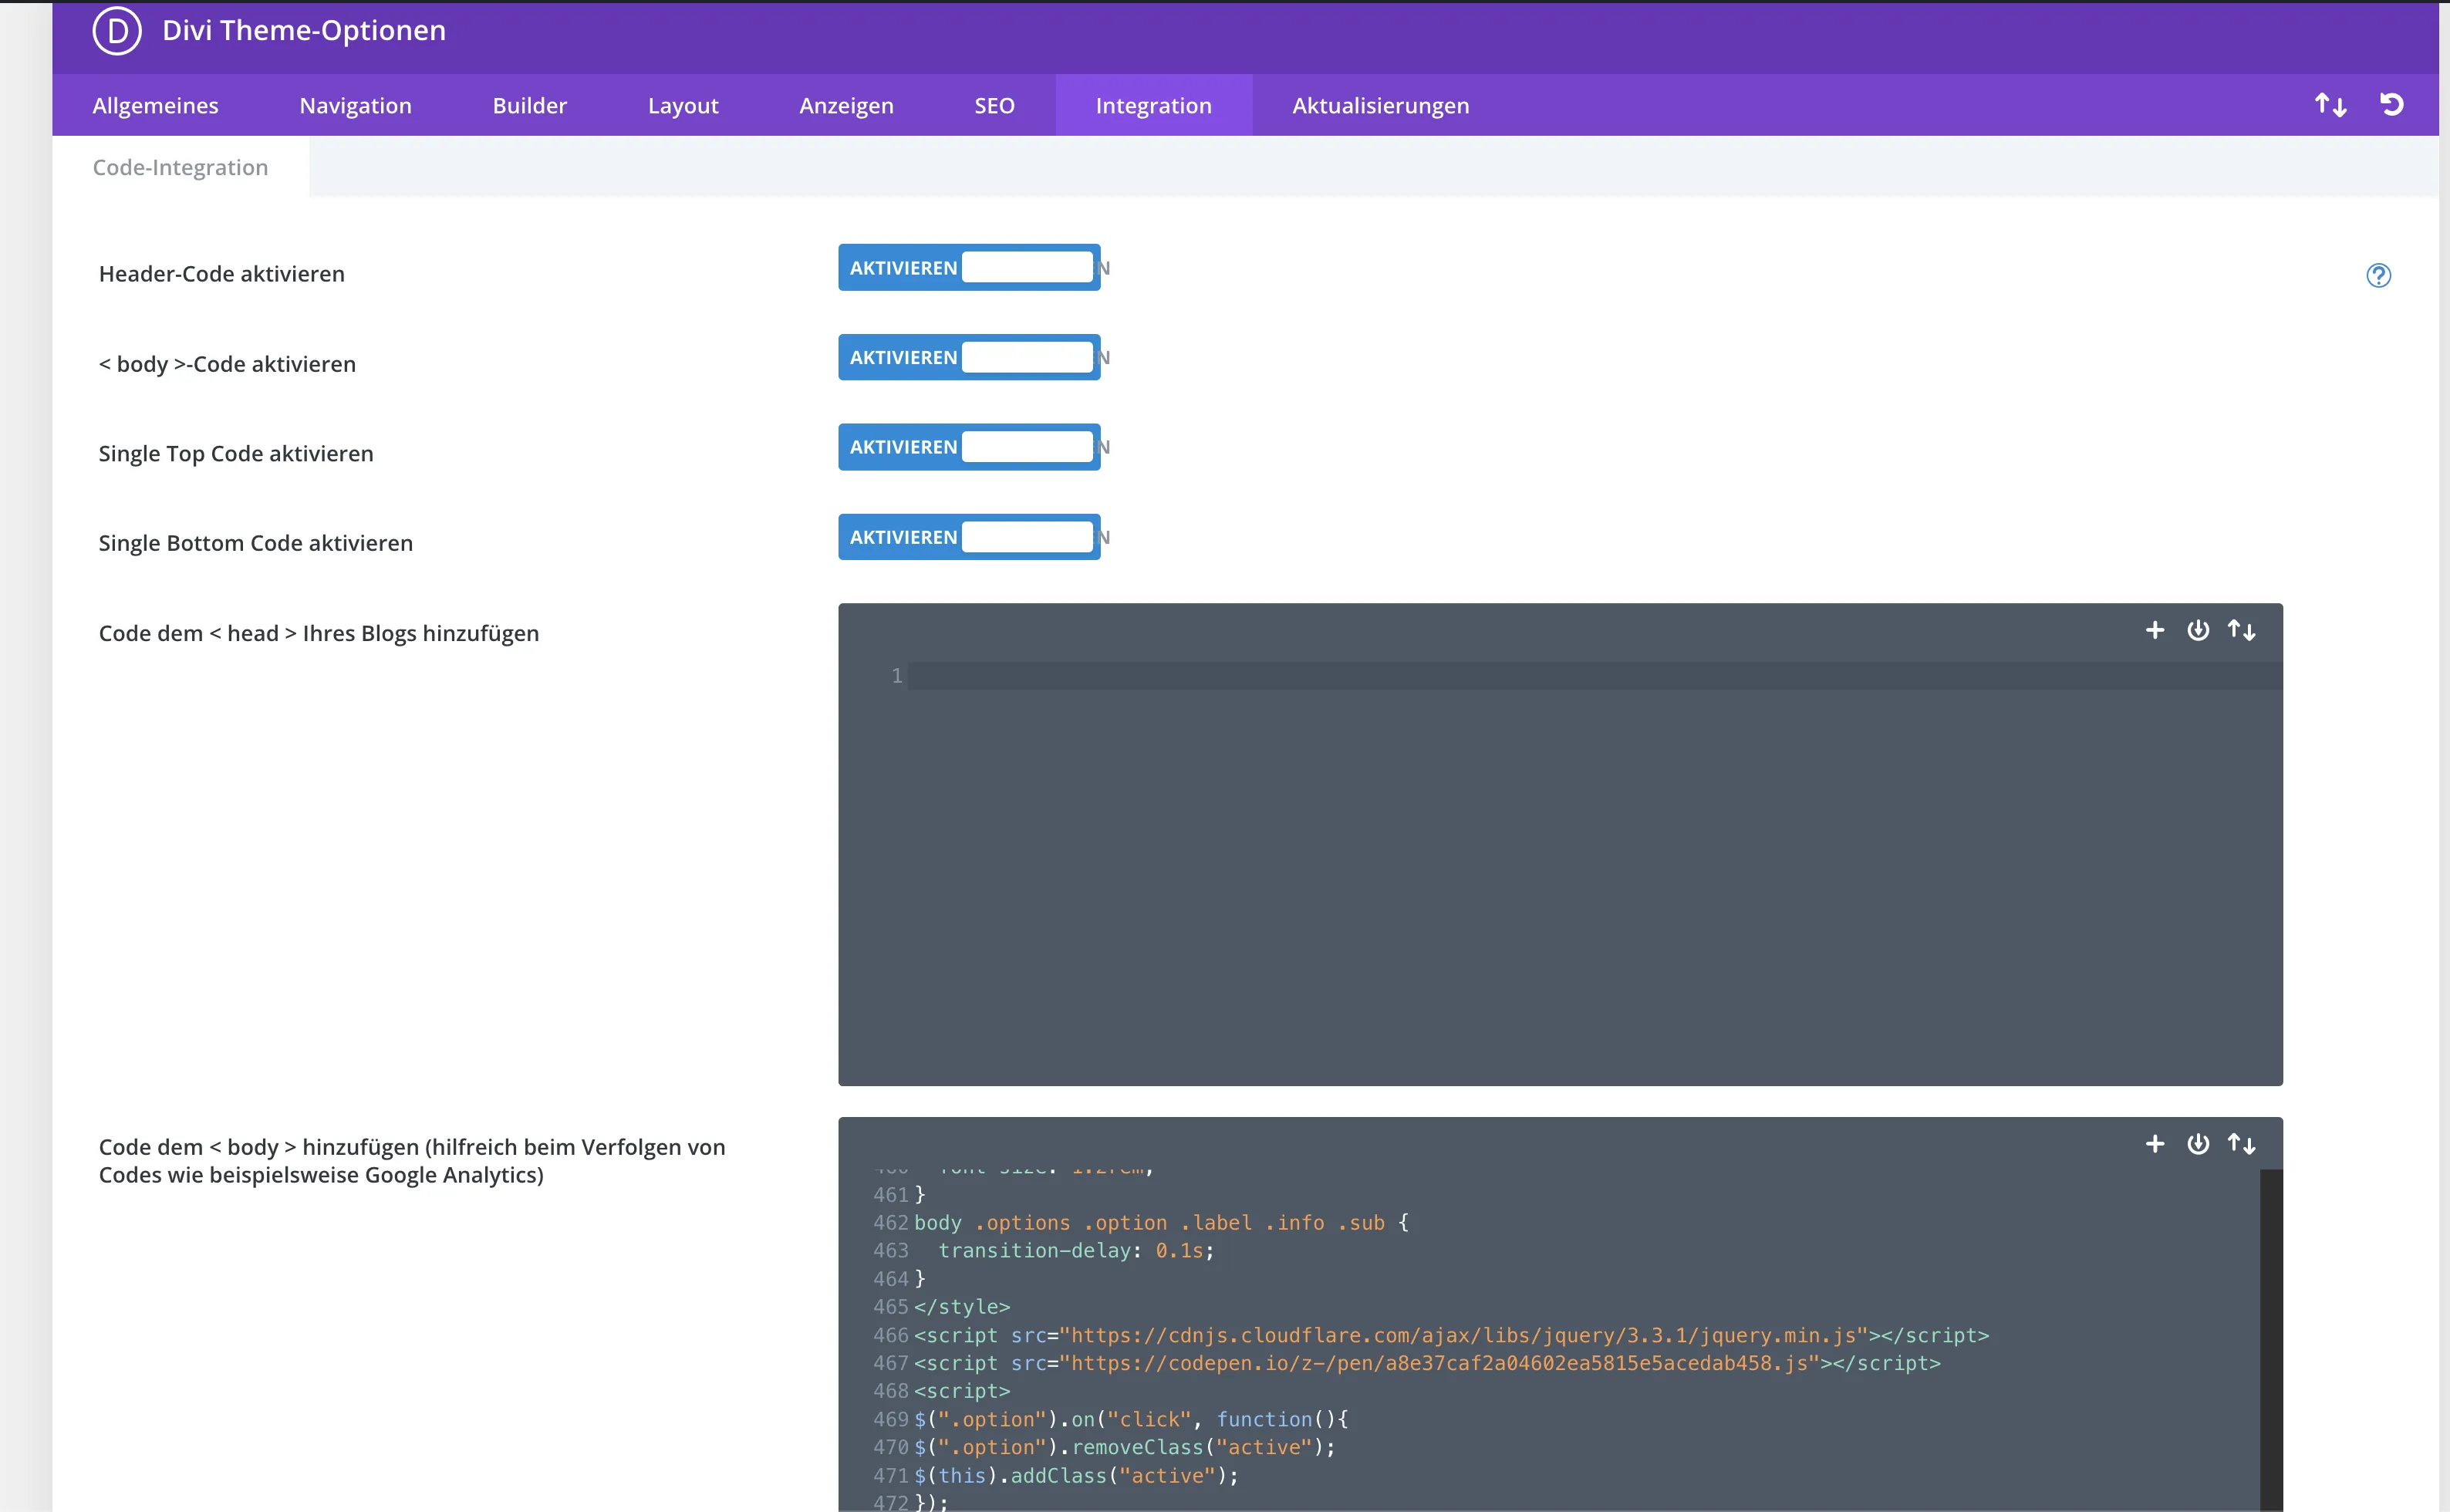Go to the Anzeigen tab

click(846, 105)
